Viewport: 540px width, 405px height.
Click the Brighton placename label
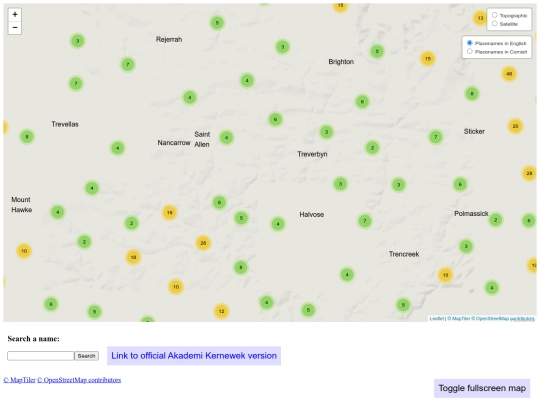click(341, 62)
